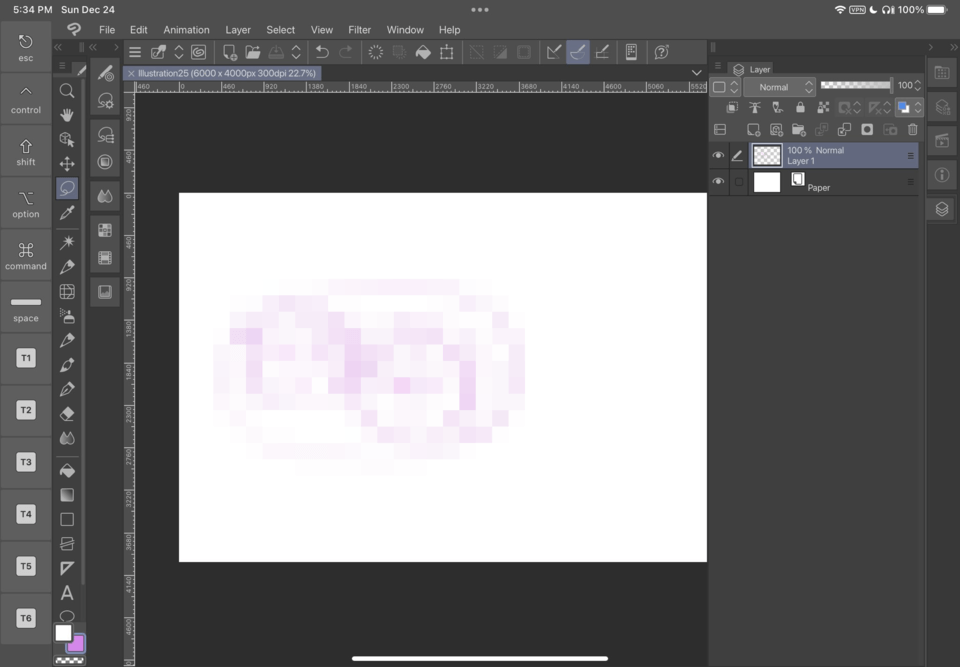Select the Eraser tool

[x=66, y=413]
